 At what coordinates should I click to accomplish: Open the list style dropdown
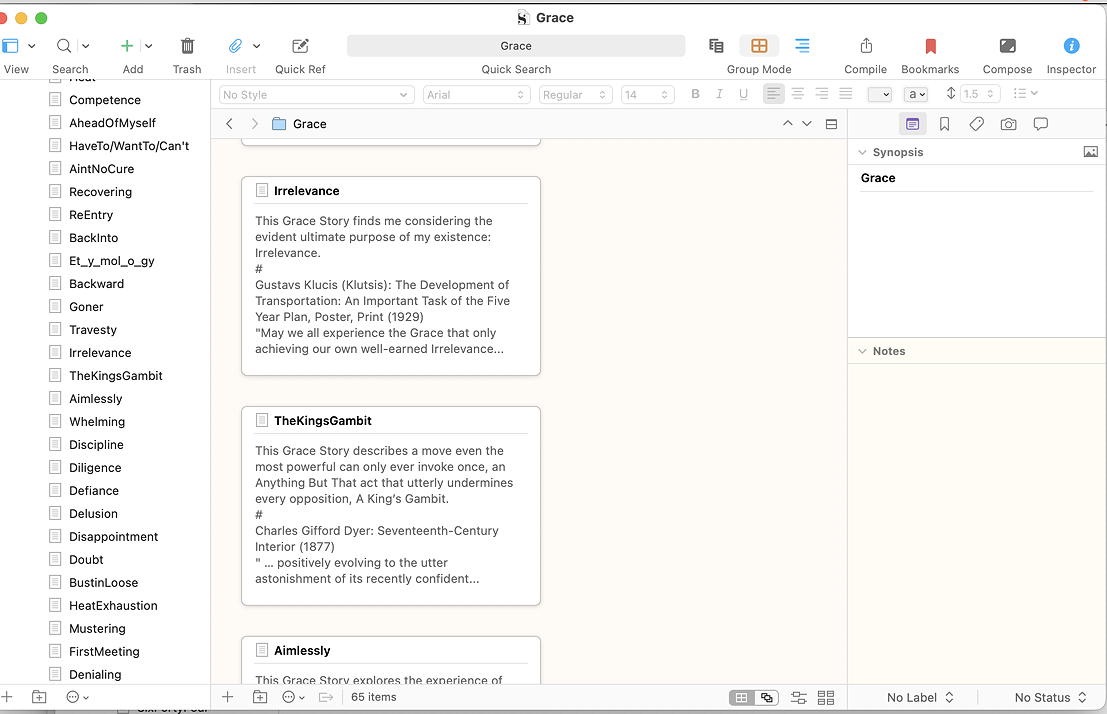coord(1025,93)
